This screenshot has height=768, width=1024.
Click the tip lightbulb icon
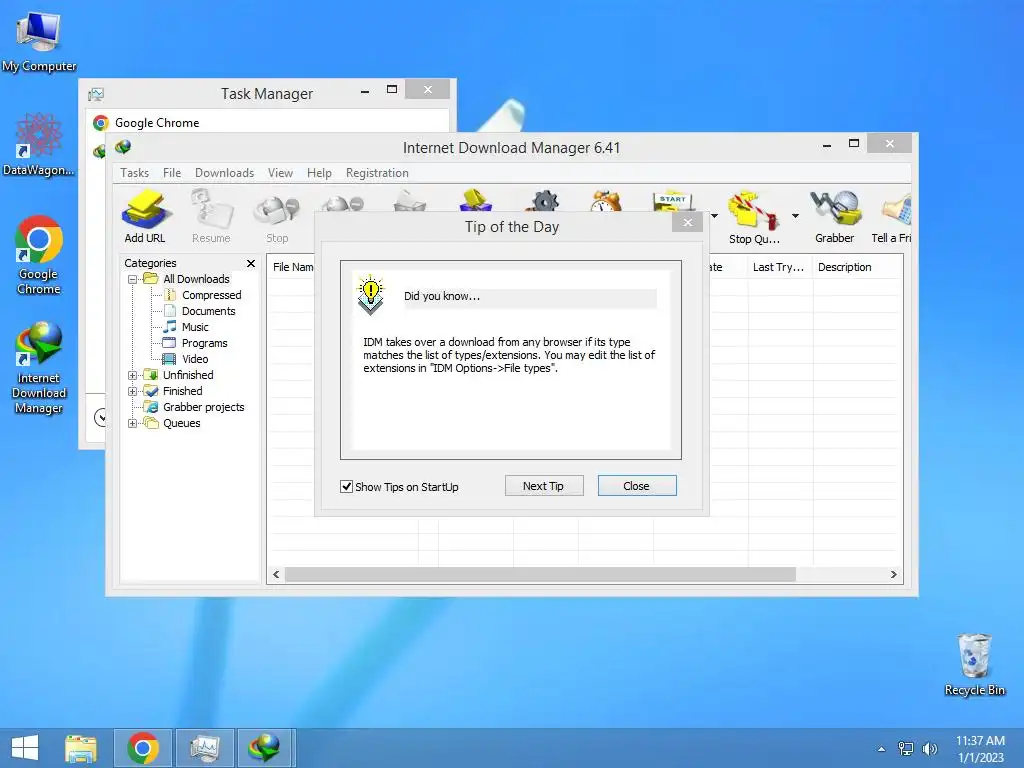point(371,295)
